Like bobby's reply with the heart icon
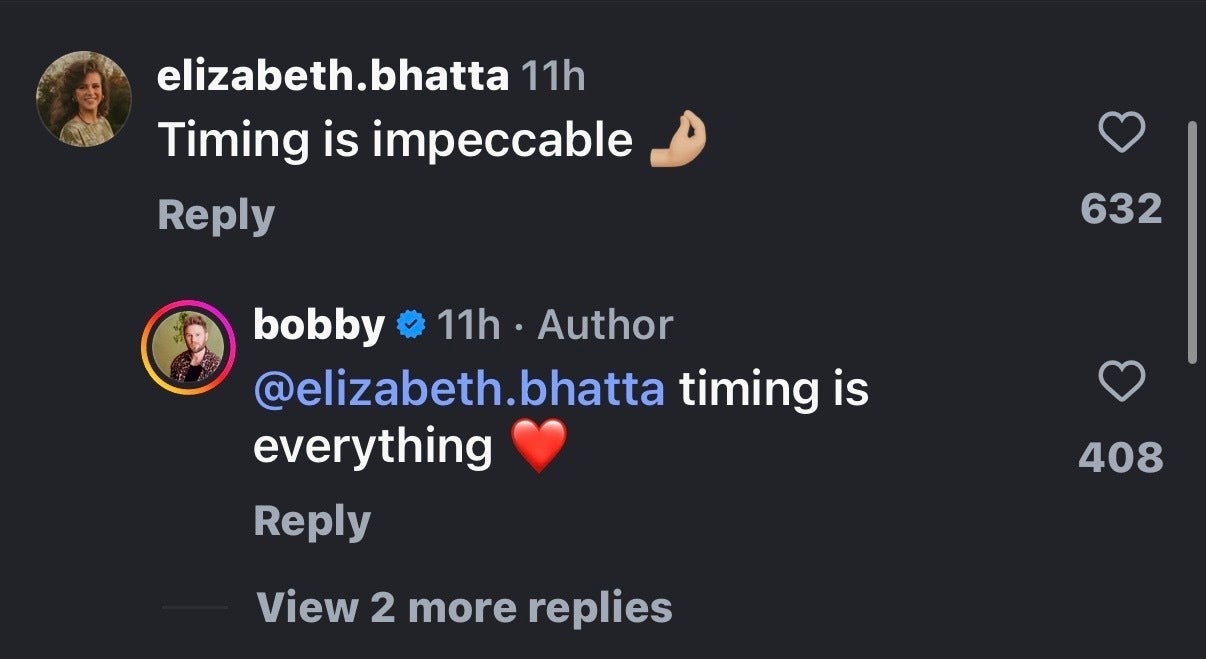The height and width of the screenshot is (659, 1206). pos(1121,382)
